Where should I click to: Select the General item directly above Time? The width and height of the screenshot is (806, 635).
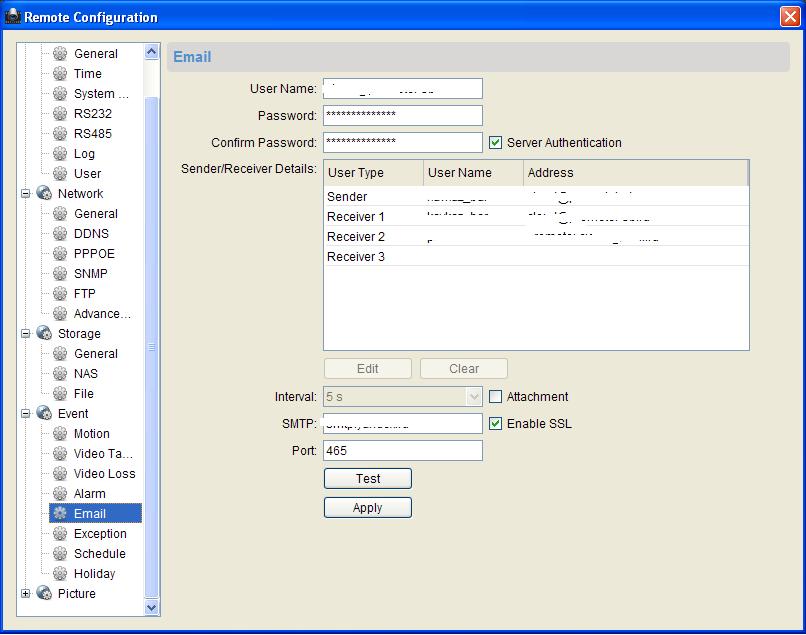pyautogui.click(x=96, y=53)
